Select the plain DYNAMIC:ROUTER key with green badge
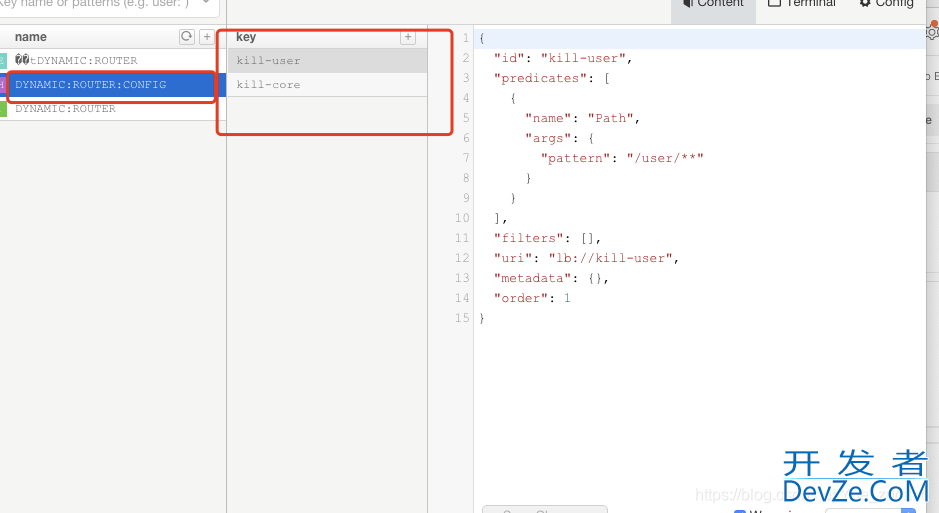 tap(113, 108)
